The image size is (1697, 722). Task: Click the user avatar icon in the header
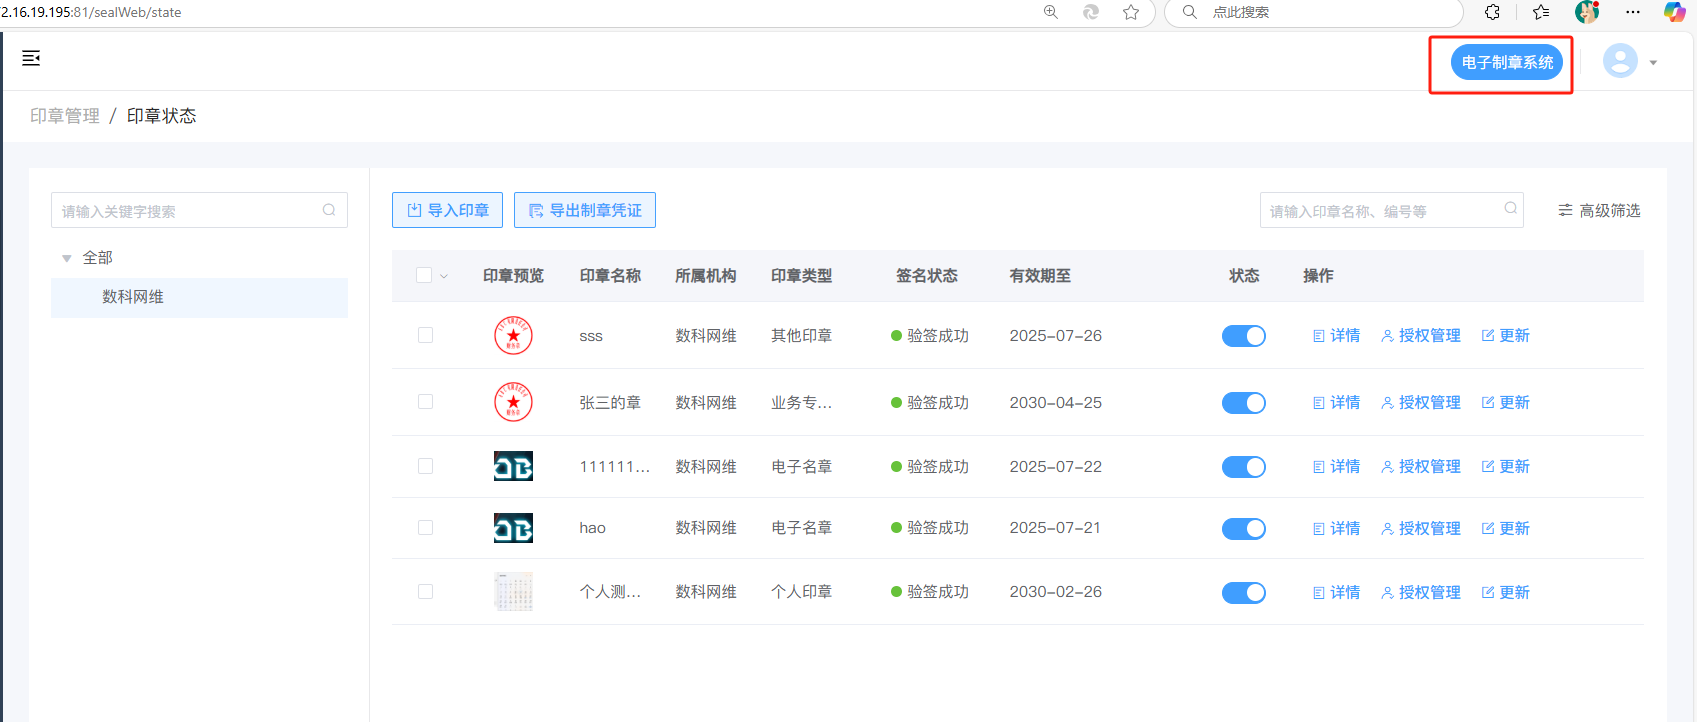(1620, 61)
